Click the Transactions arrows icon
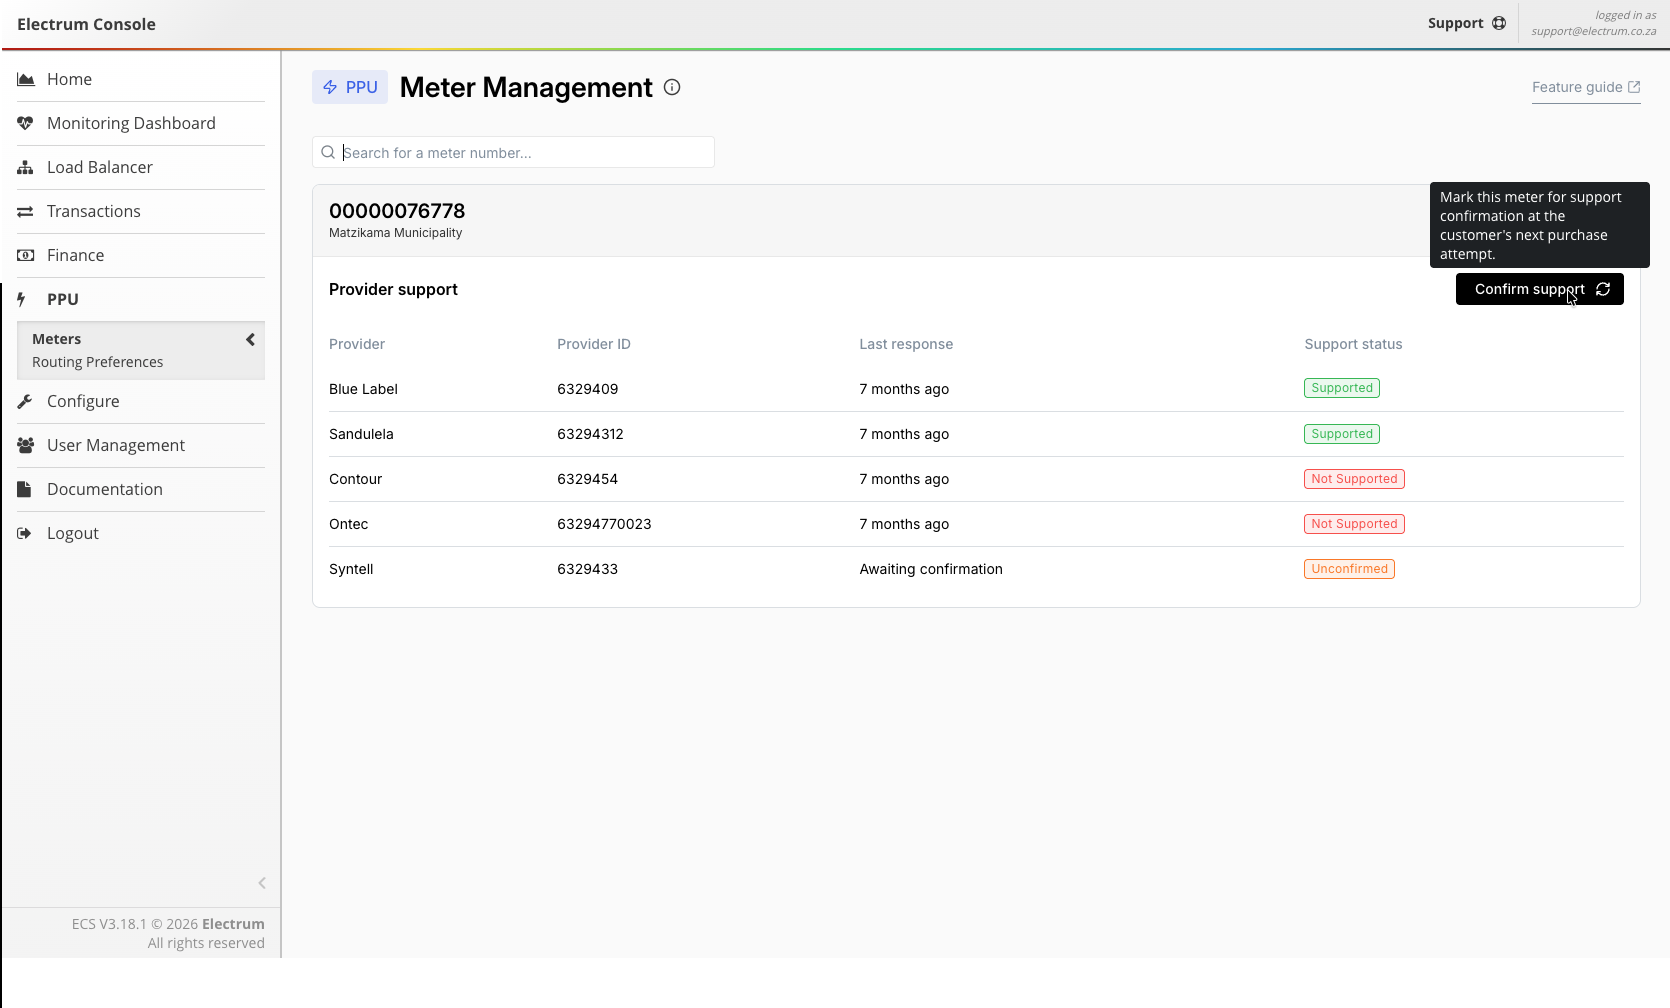The height and width of the screenshot is (1008, 1670). click(x=26, y=211)
